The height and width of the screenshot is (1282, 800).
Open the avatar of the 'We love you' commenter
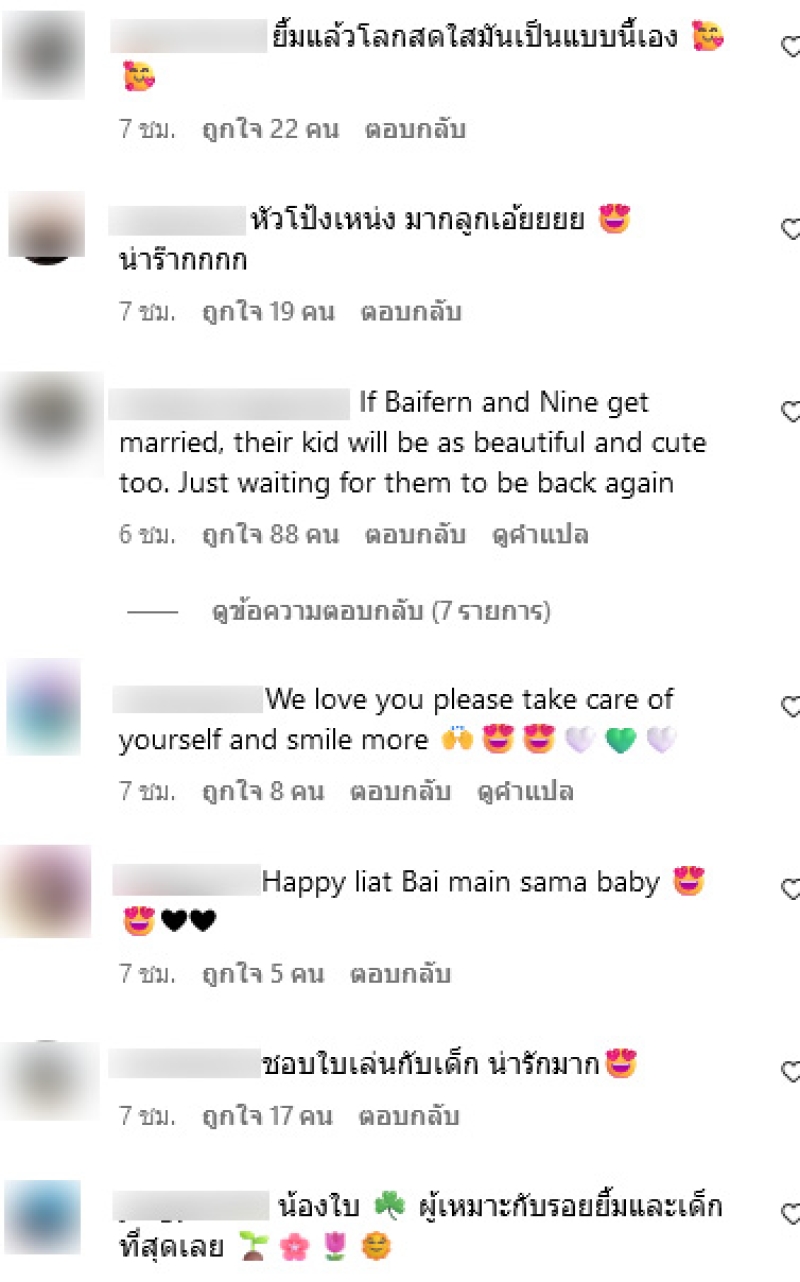[x=44, y=706]
